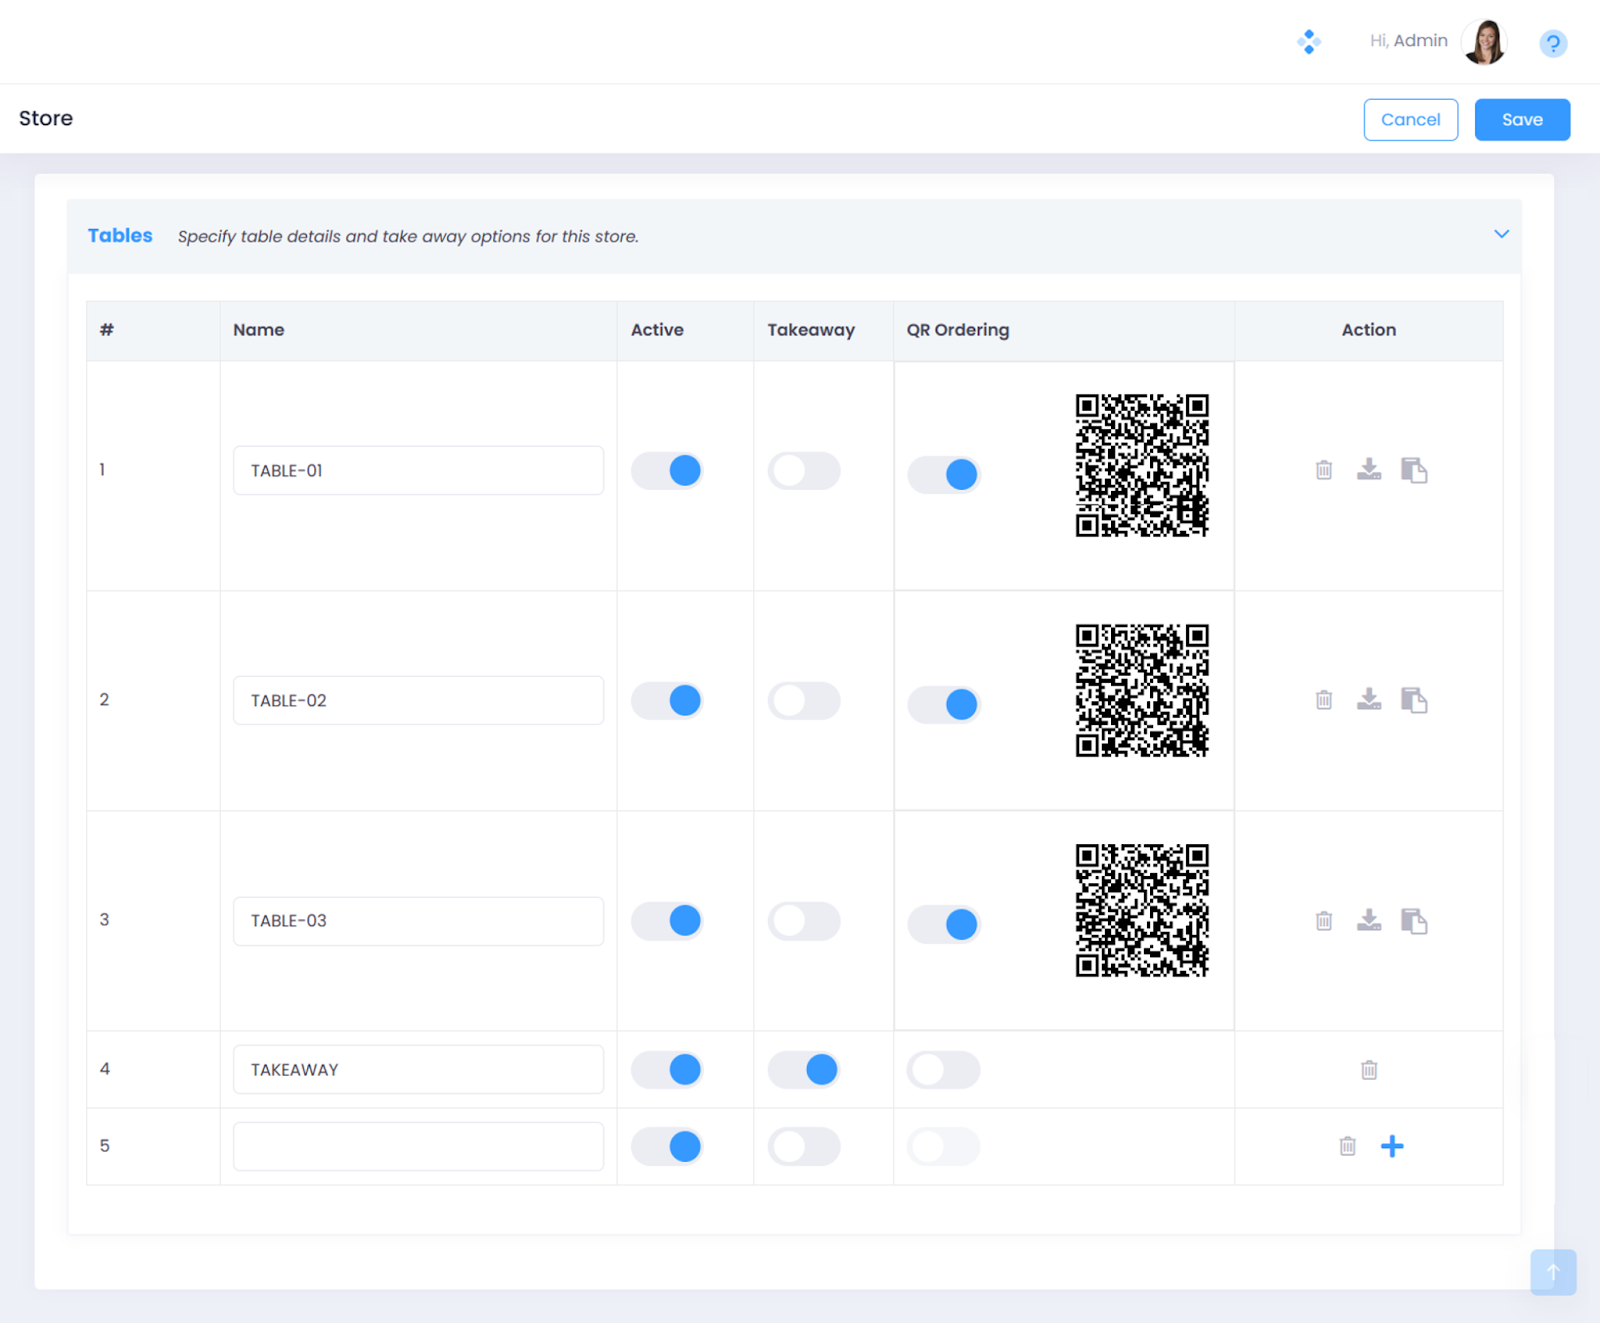Enable QR Ordering for the TAKEAWAY row
1600x1323 pixels.
pyautogui.click(x=943, y=1070)
